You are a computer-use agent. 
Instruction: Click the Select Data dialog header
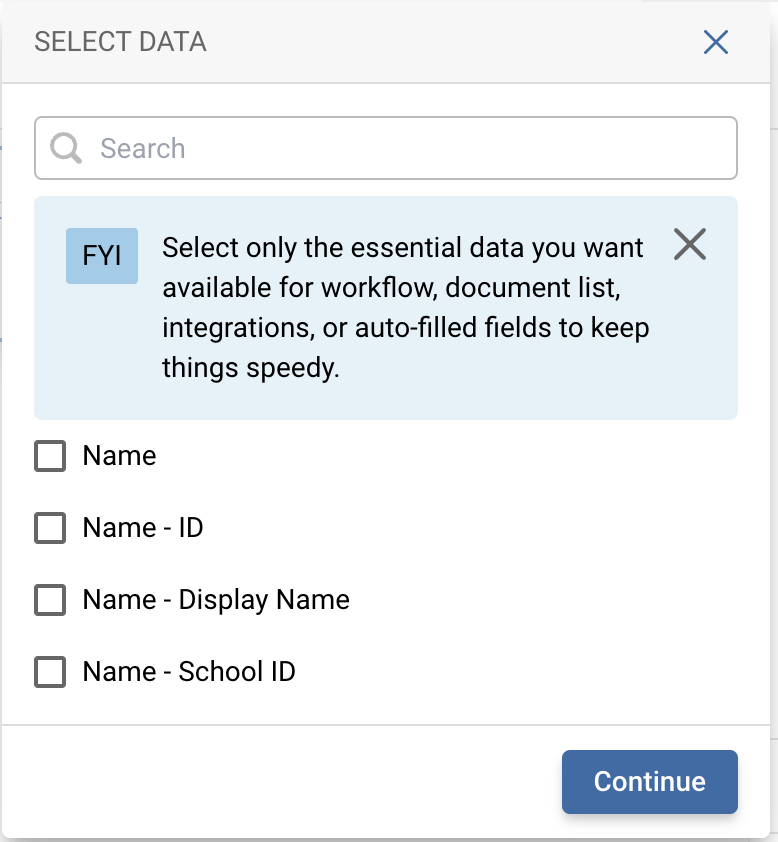[120, 42]
